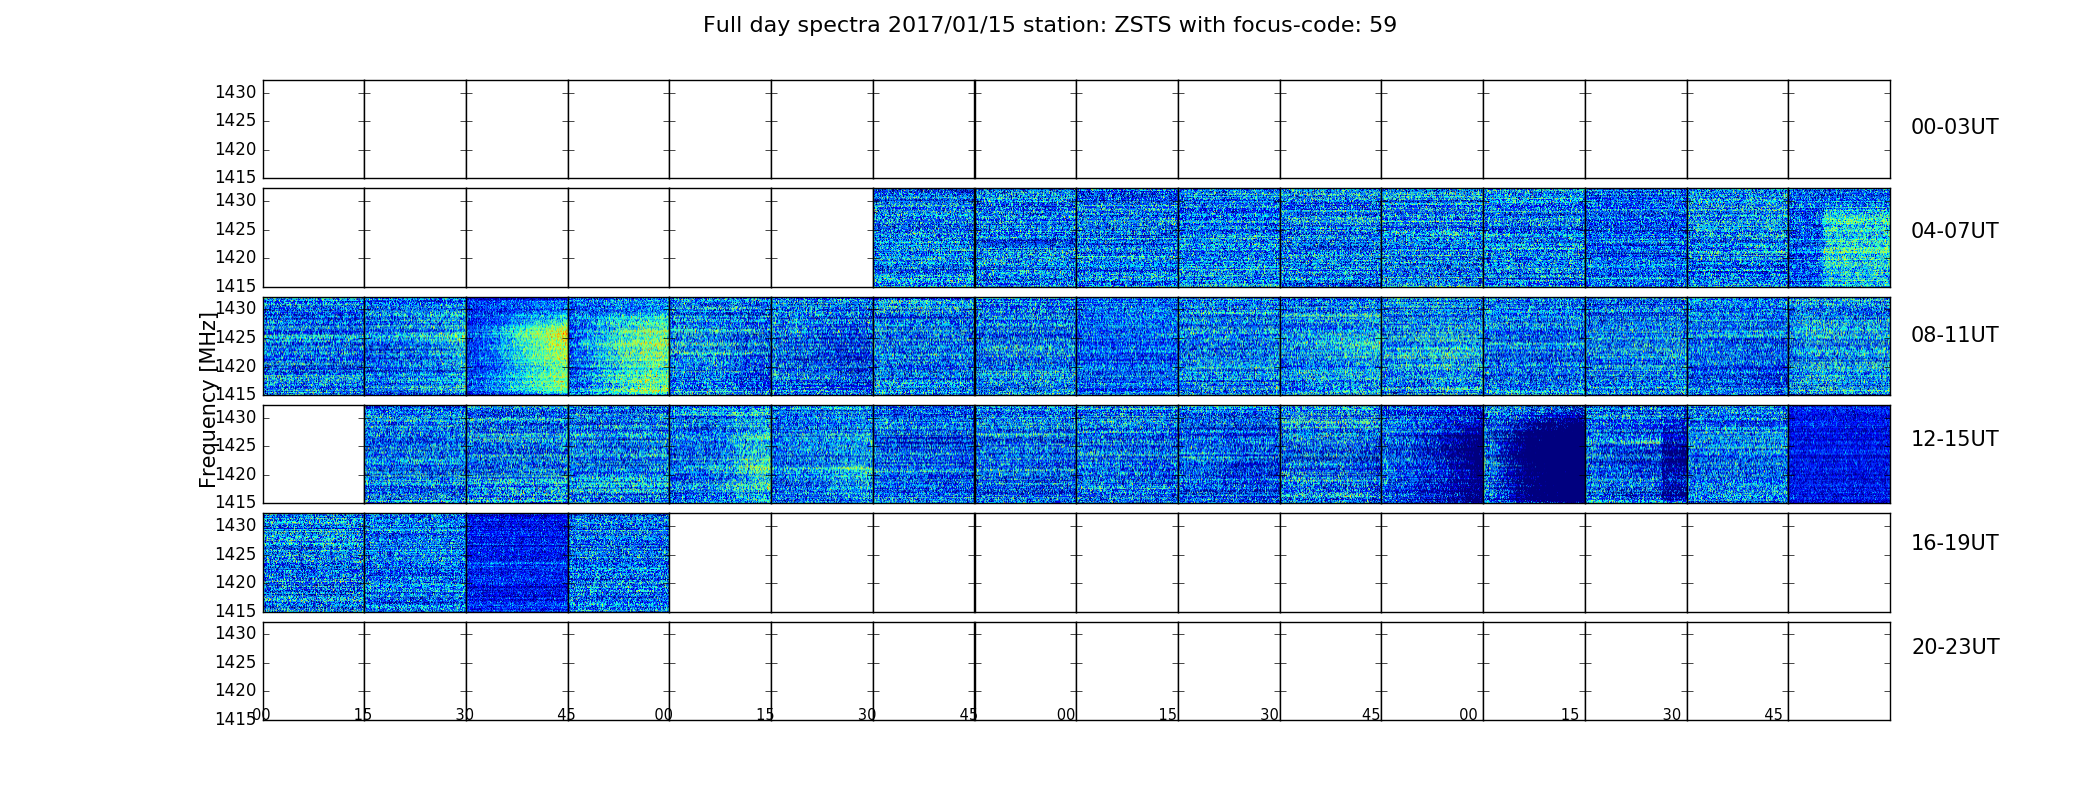Click the 1430 tick of the 20-23UT row
Screen dimensions: 2100x800
pos(236,634)
